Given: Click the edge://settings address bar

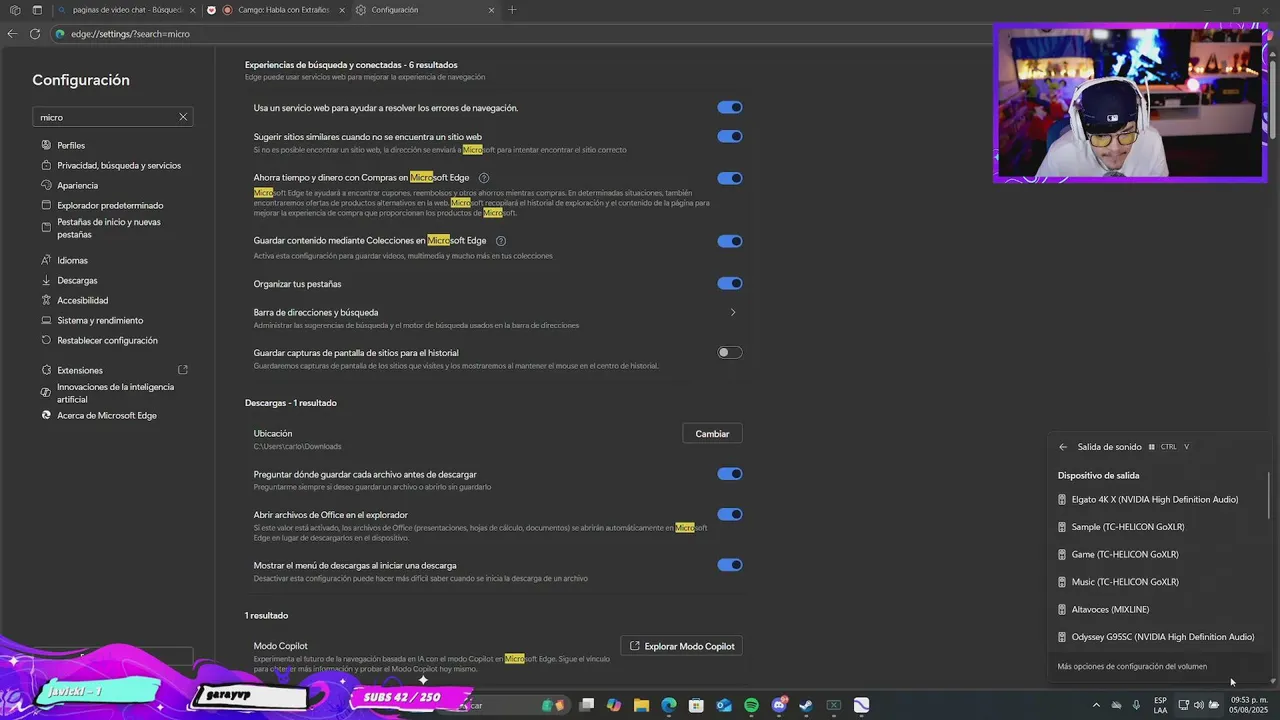Looking at the screenshot, I should click(520, 34).
